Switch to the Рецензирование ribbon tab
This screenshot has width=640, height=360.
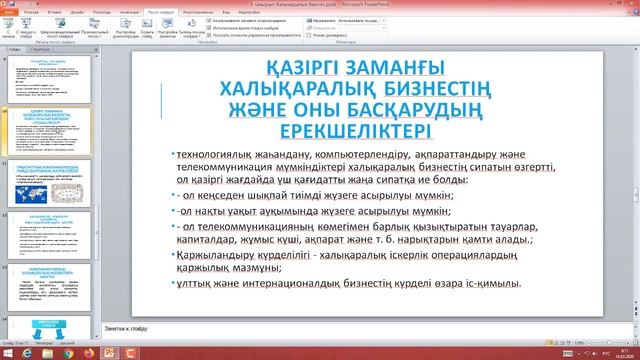point(198,12)
